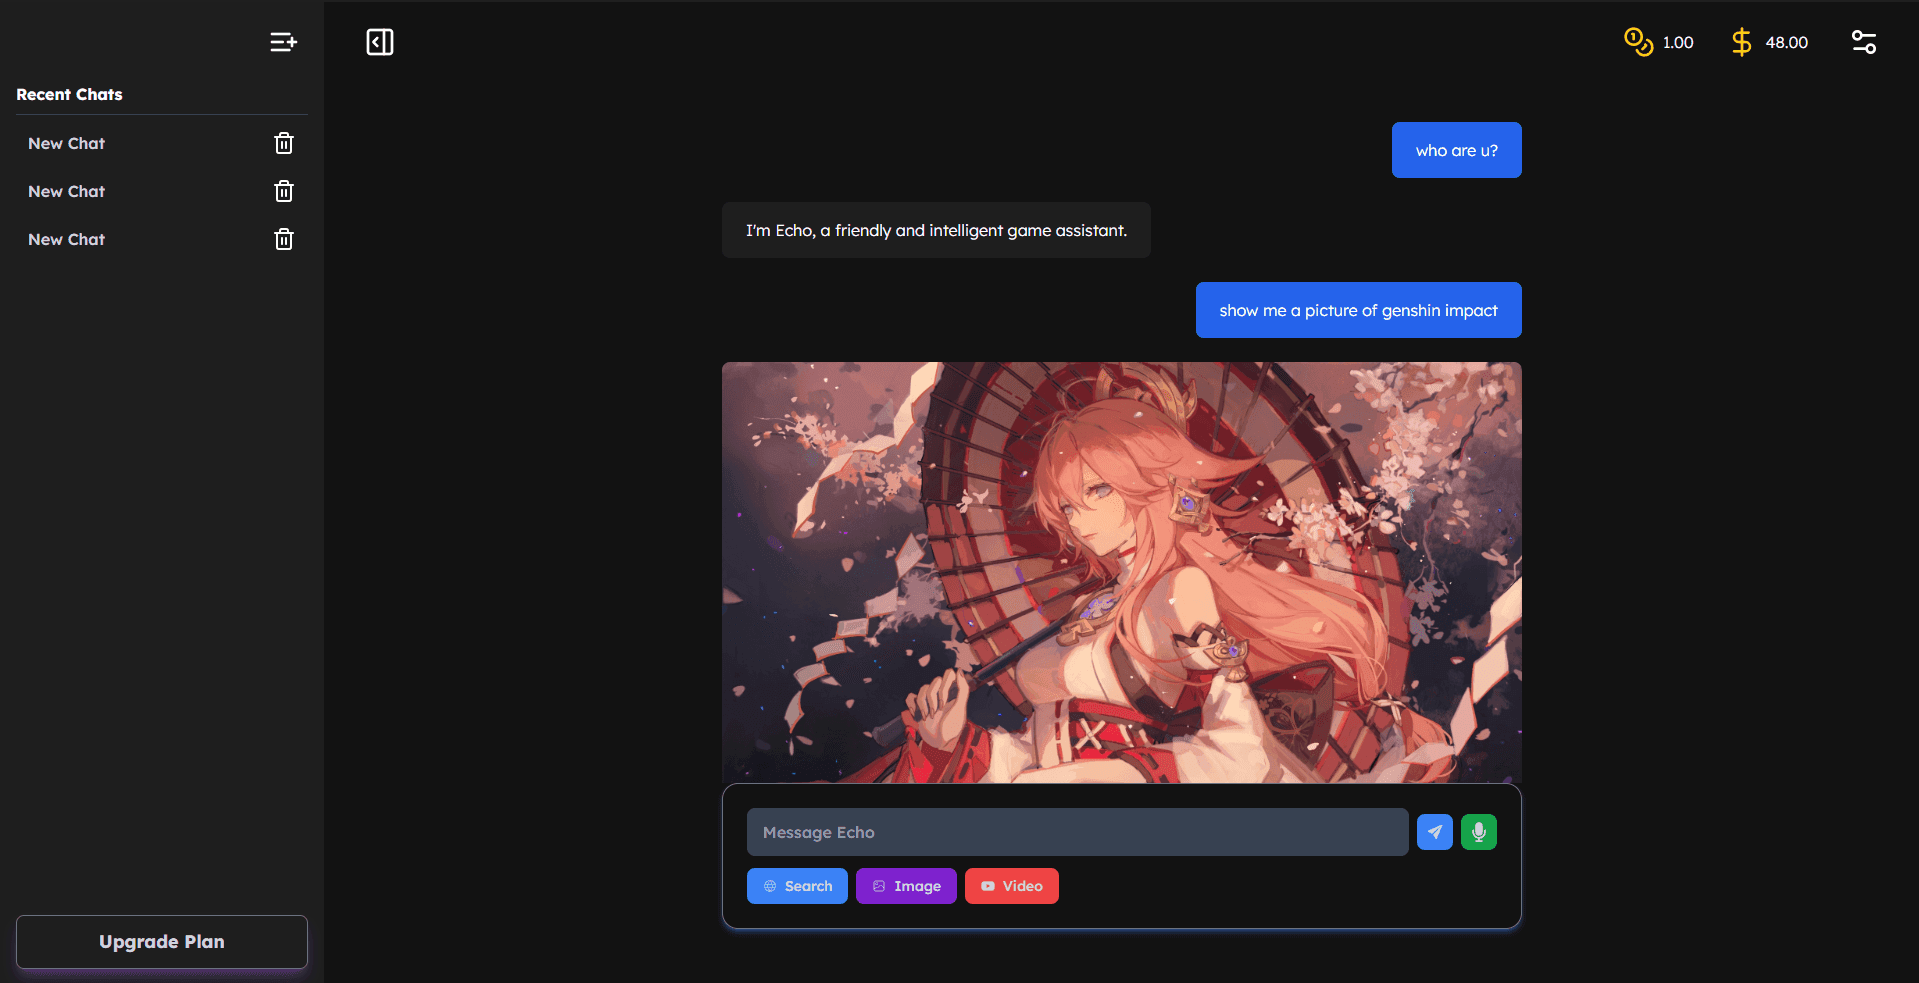Click the Upgrade Plan button
Viewport: 1919px width, 983px height.
click(x=161, y=941)
